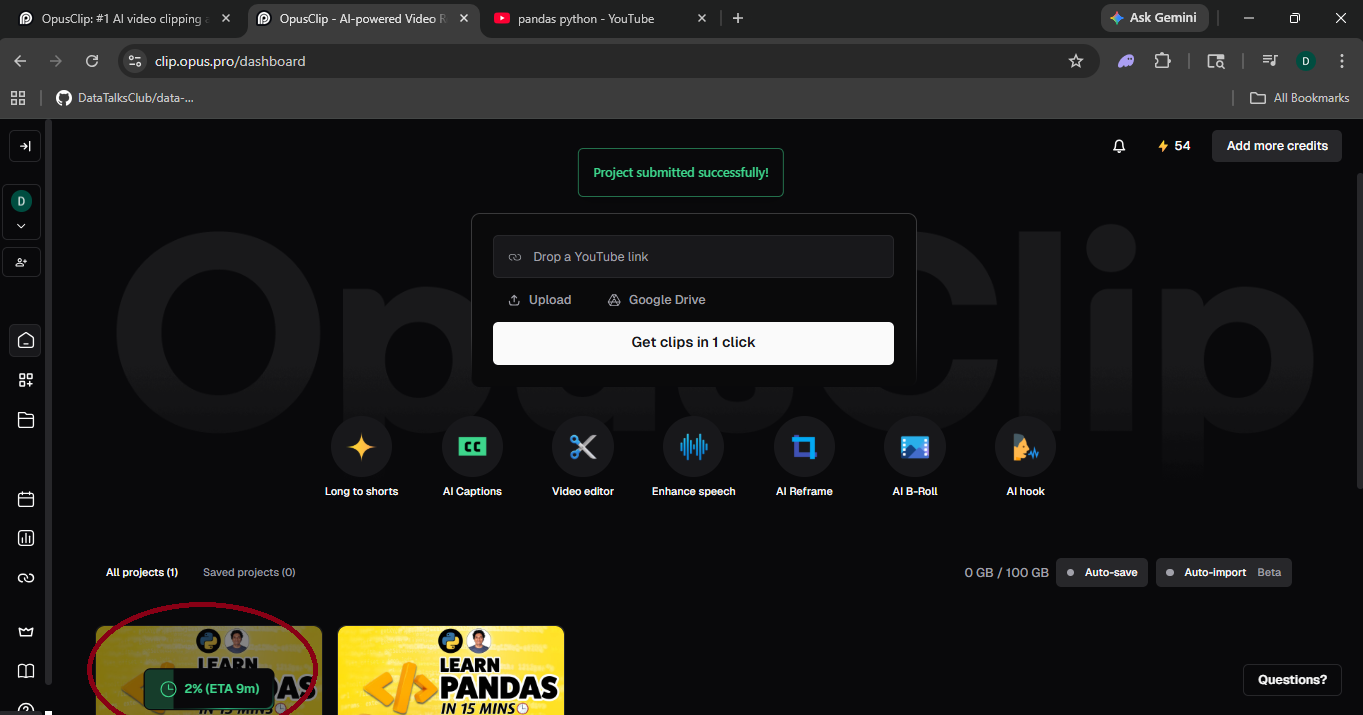Switch to OpusClip #1 AI video clipping tab
The image size is (1363, 715).
tap(123, 18)
